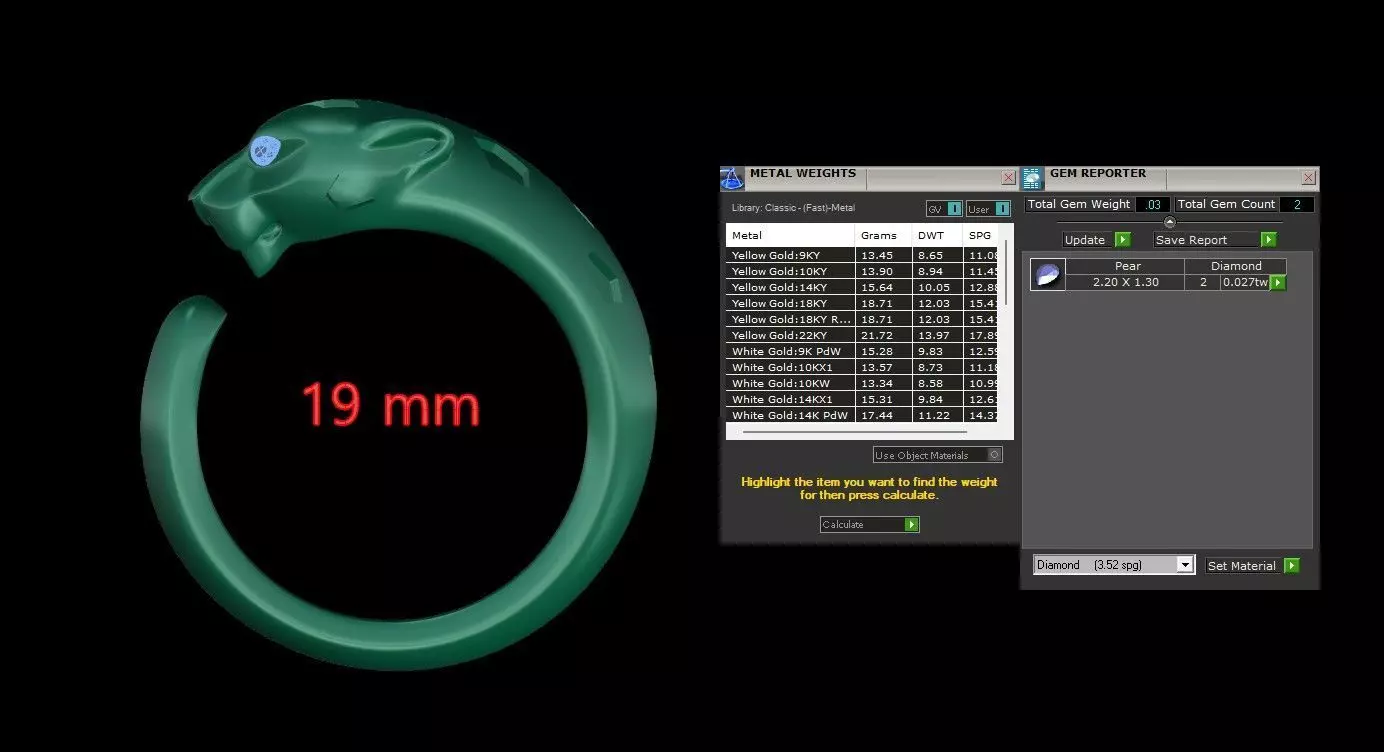The image size is (1384, 752).
Task: Select the White Gold:14K PdW row
Action: point(862,415)
